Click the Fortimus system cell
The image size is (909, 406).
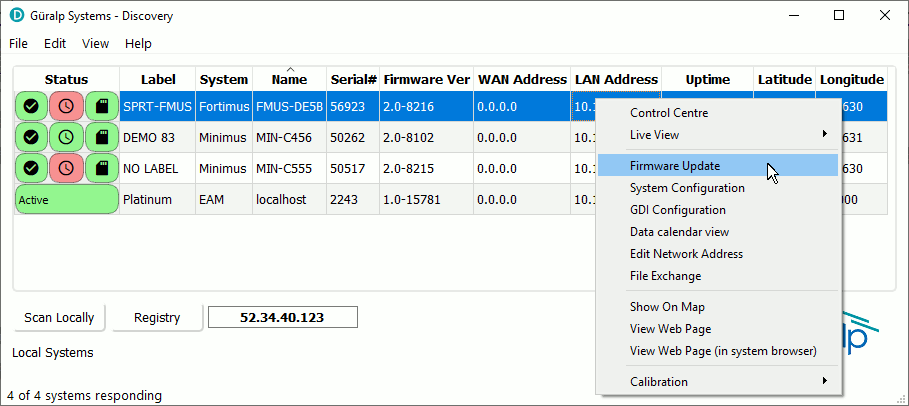pos(224,106)
